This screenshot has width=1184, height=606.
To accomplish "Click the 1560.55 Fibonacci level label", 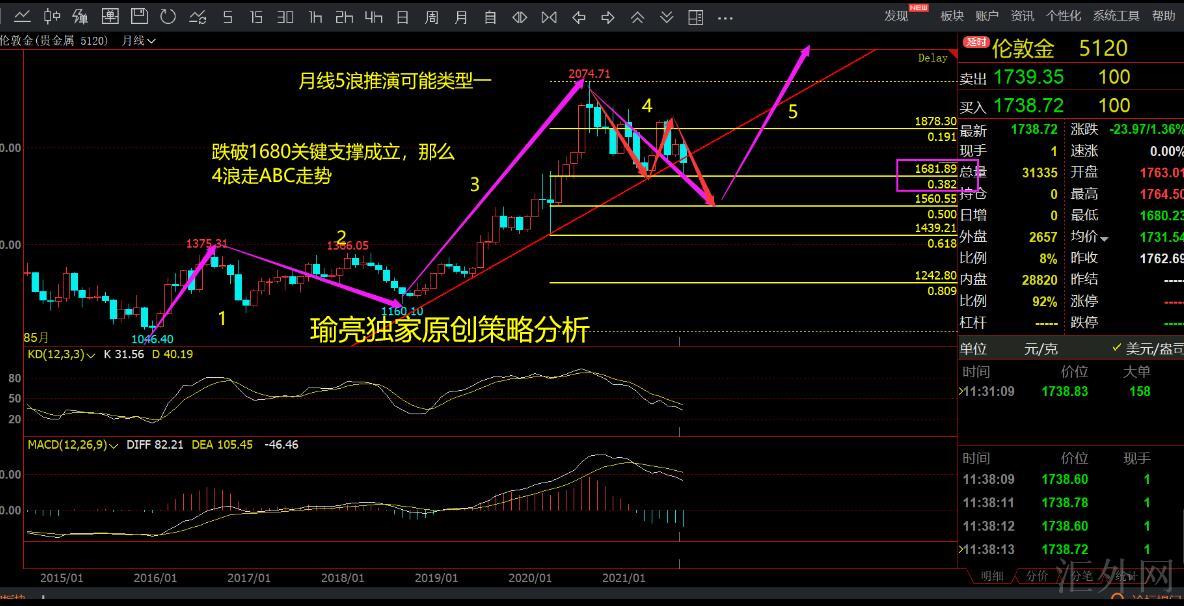I will click(x=937, y=198).
